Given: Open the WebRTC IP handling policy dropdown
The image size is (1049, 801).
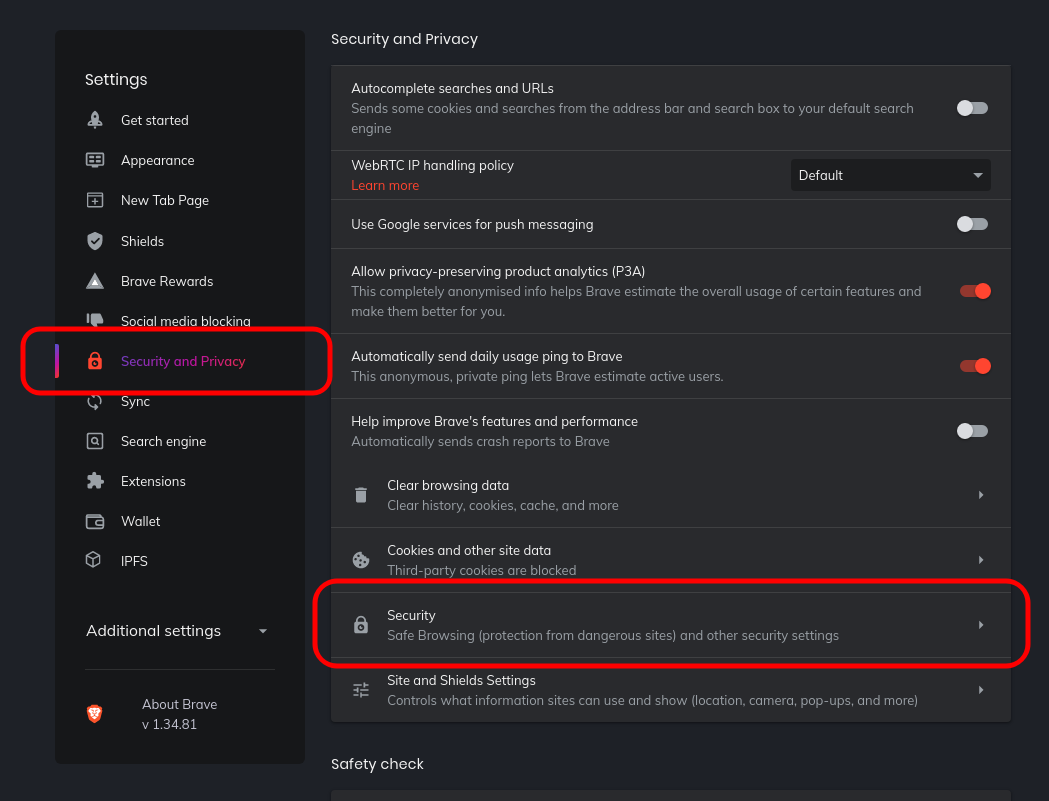Looking at the screenshot, I should [890, 175].
